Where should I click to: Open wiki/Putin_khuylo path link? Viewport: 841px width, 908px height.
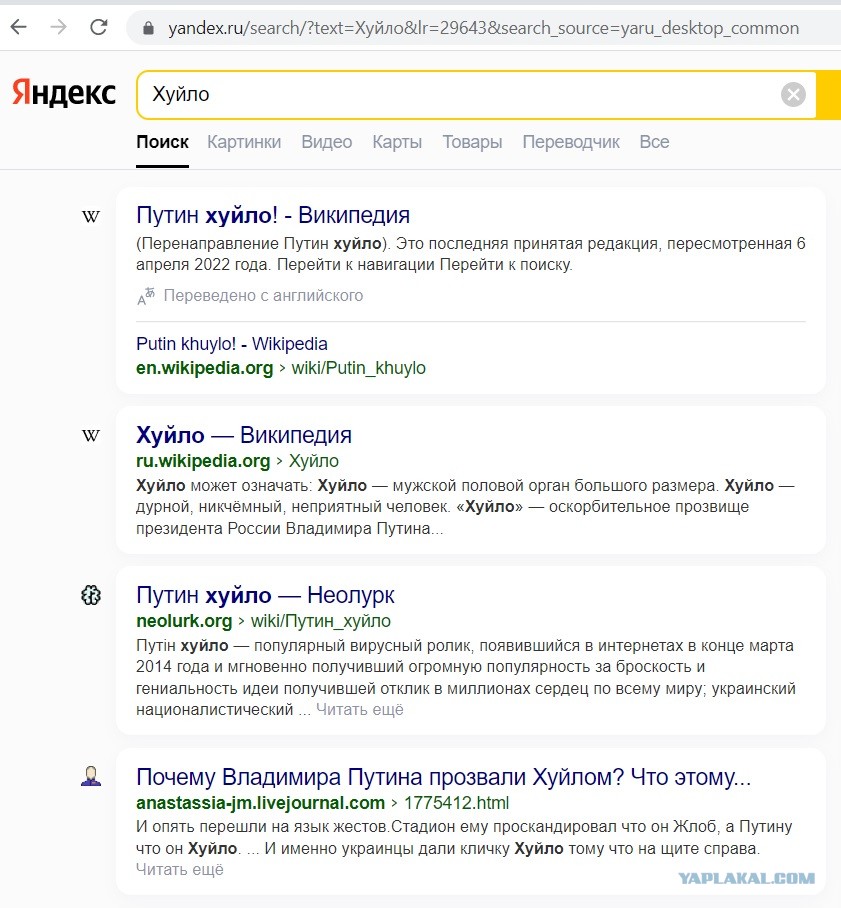[x=359, y=368]
